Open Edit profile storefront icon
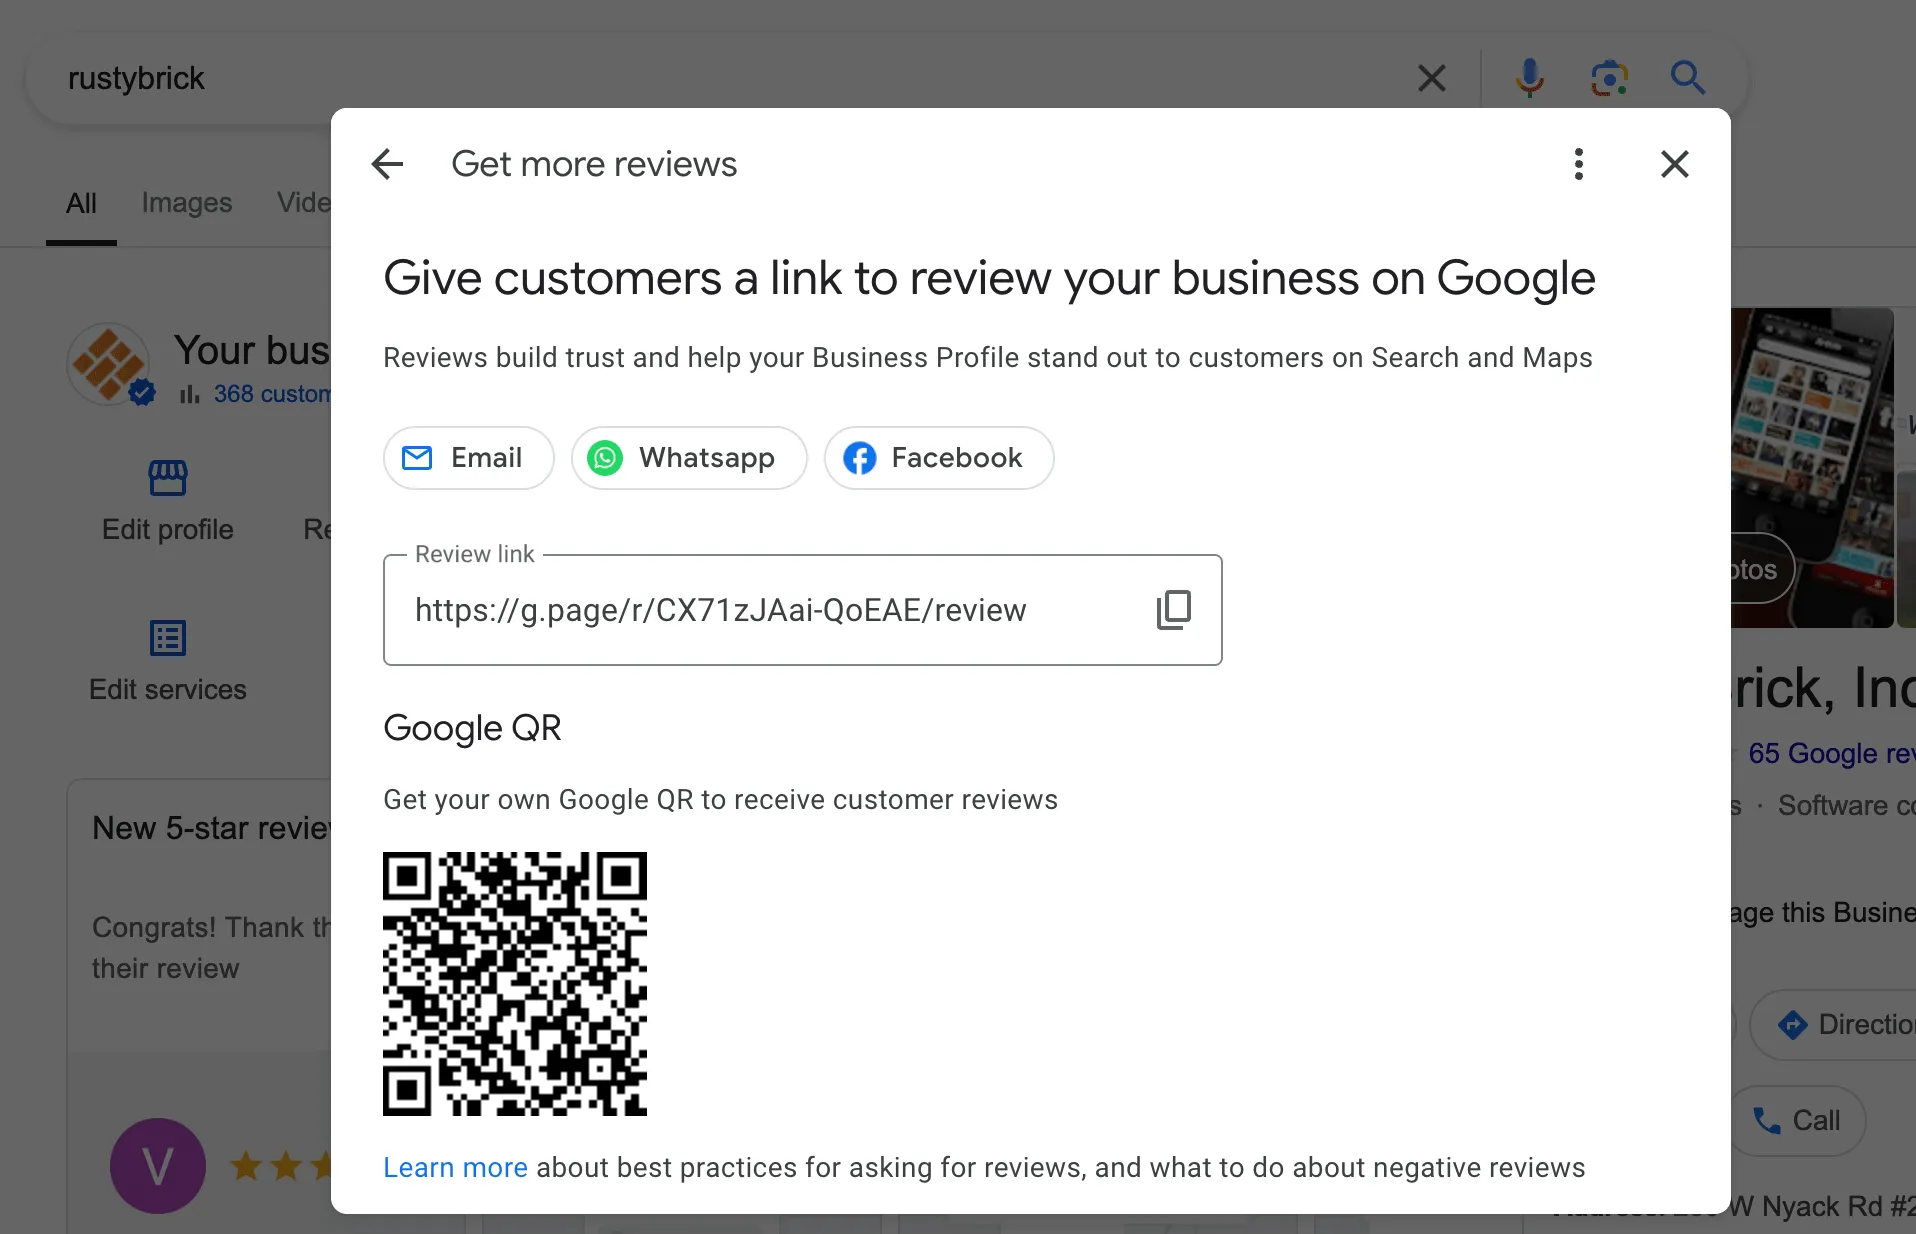This screenshot has height=1234, width=1916. (x=168, y=478)
